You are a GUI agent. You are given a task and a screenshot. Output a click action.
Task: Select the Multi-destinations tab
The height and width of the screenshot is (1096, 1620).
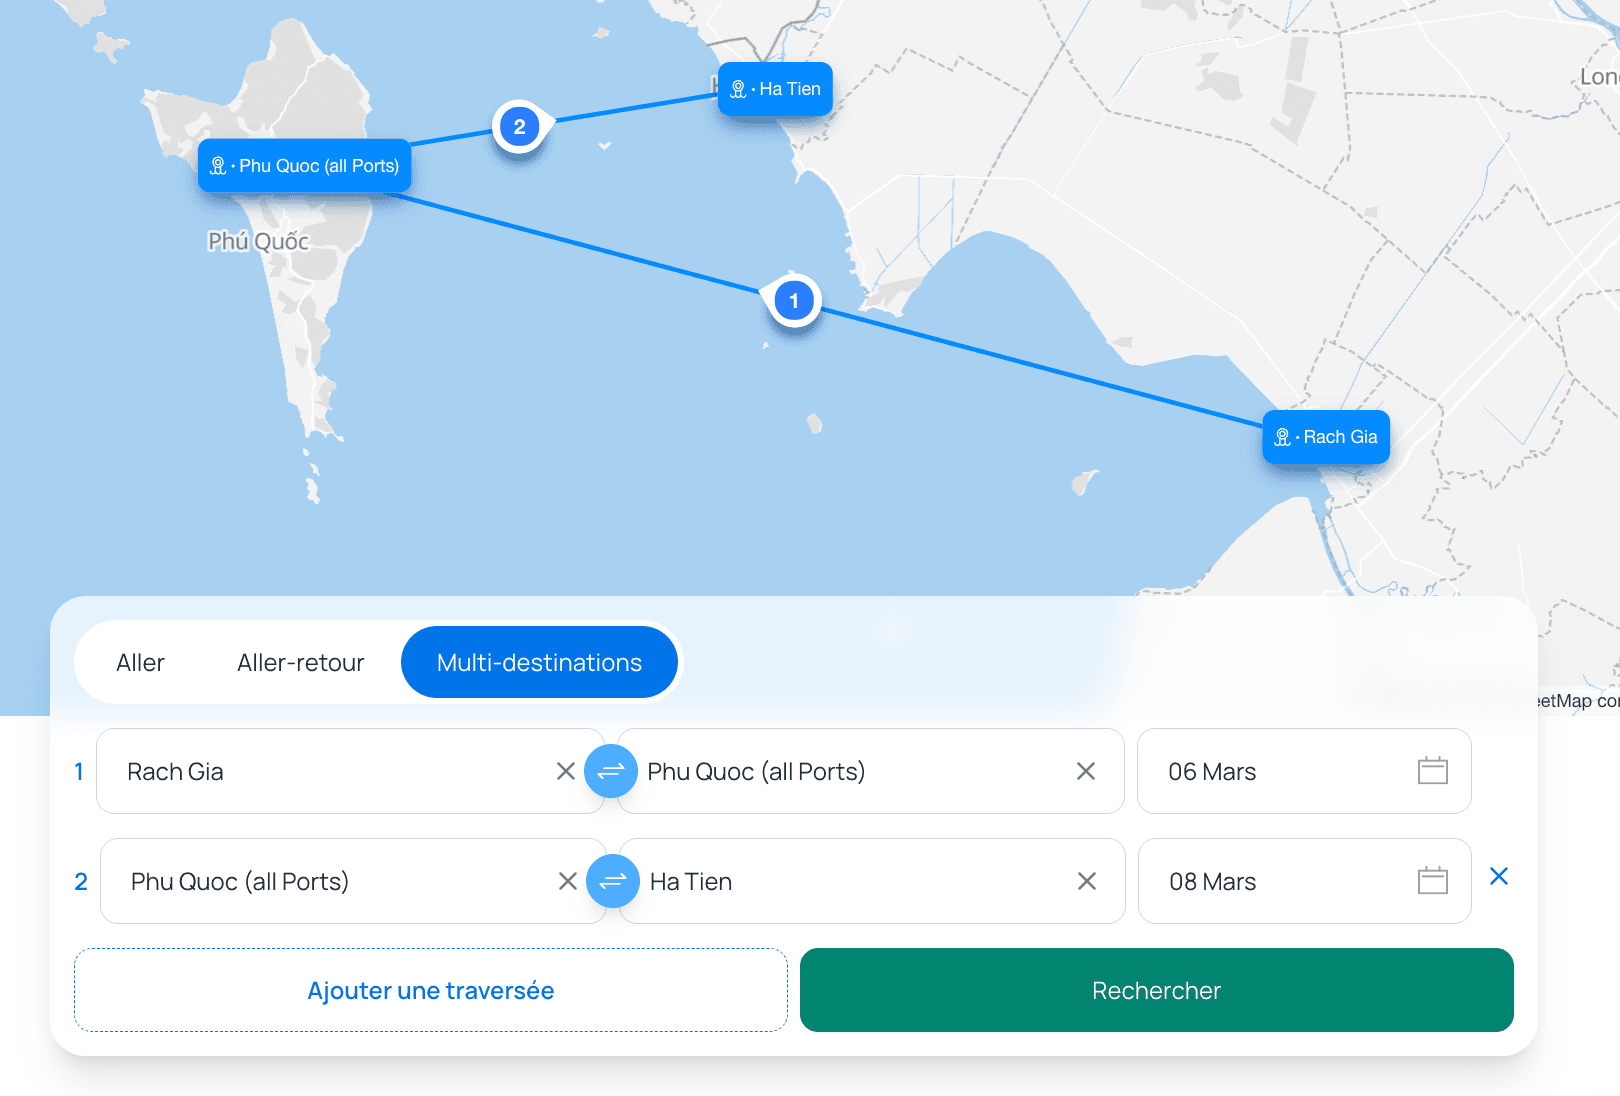[539, 661]
